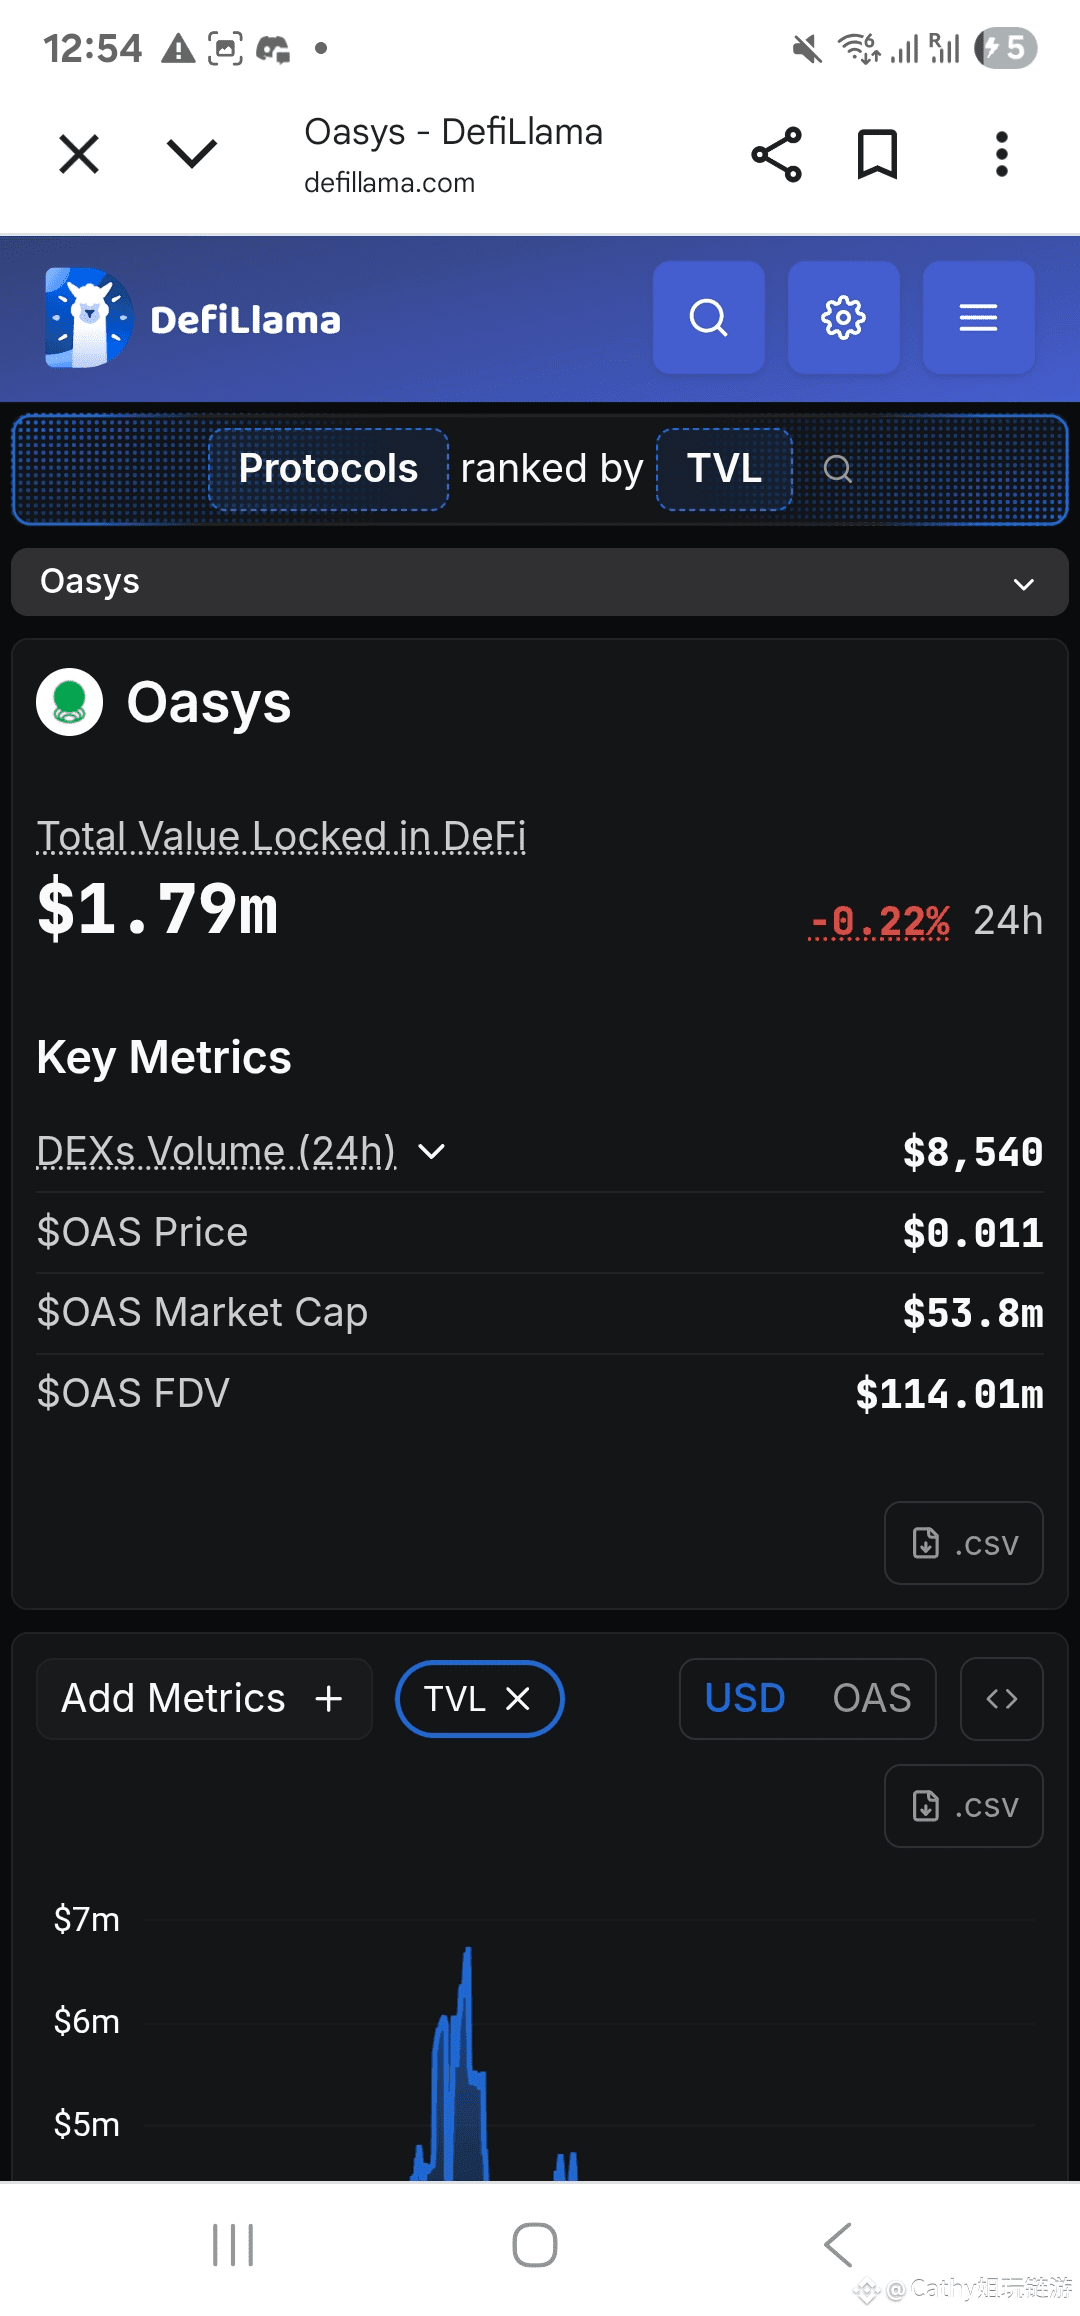Expand the DEXs Volume (24h) row
The height and width of the screenshot is (2316, 1080).
(431, 1152)
